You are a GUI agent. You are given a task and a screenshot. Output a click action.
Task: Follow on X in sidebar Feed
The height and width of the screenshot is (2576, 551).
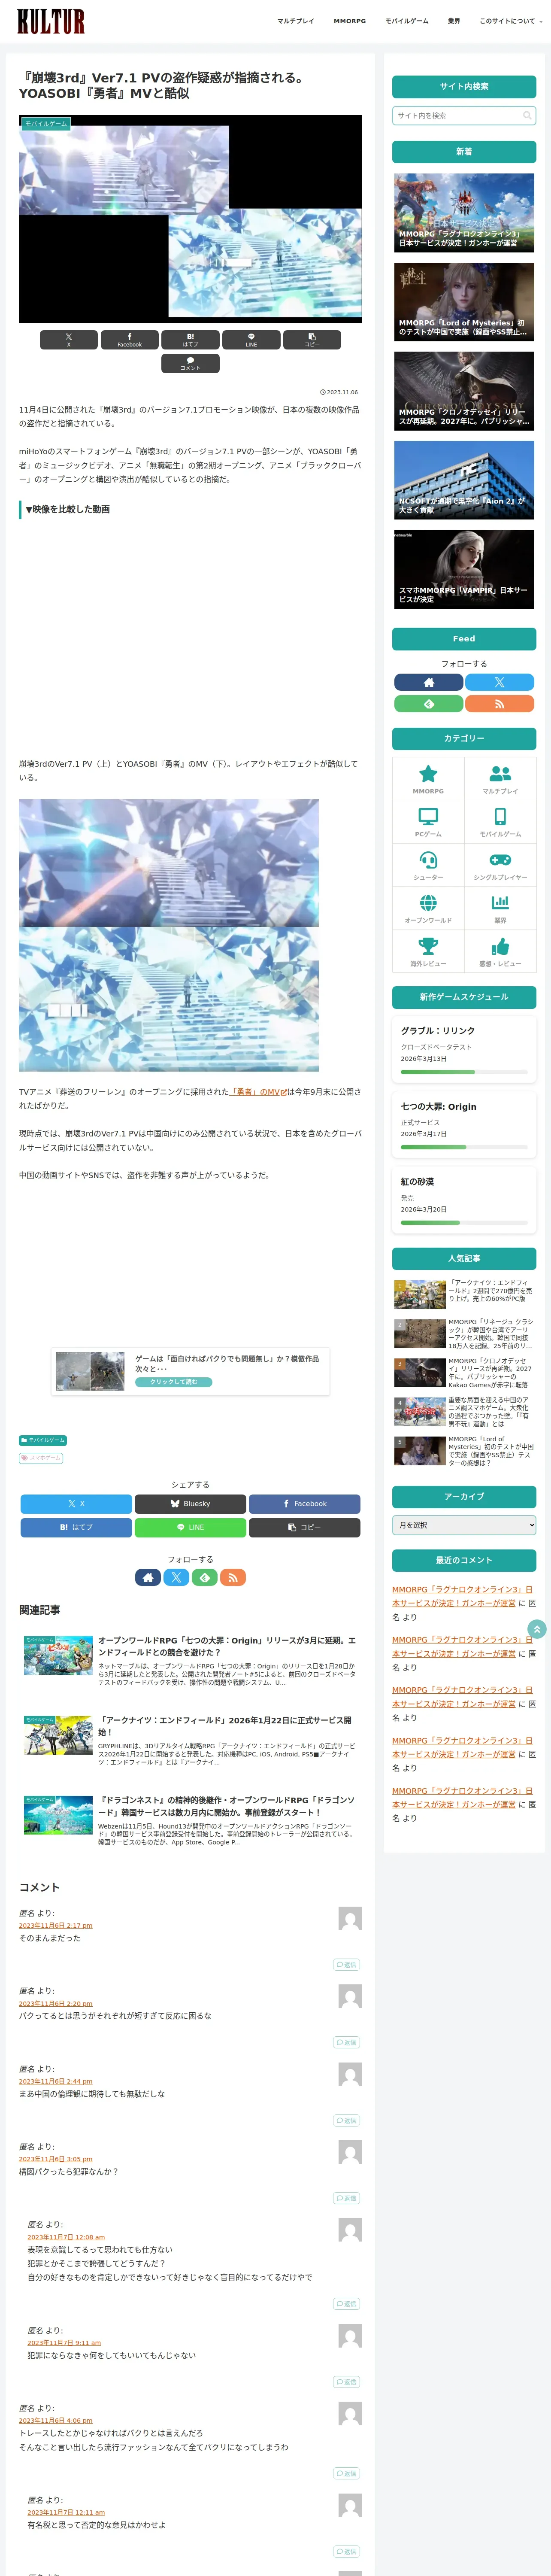click(x=499, y=682)
